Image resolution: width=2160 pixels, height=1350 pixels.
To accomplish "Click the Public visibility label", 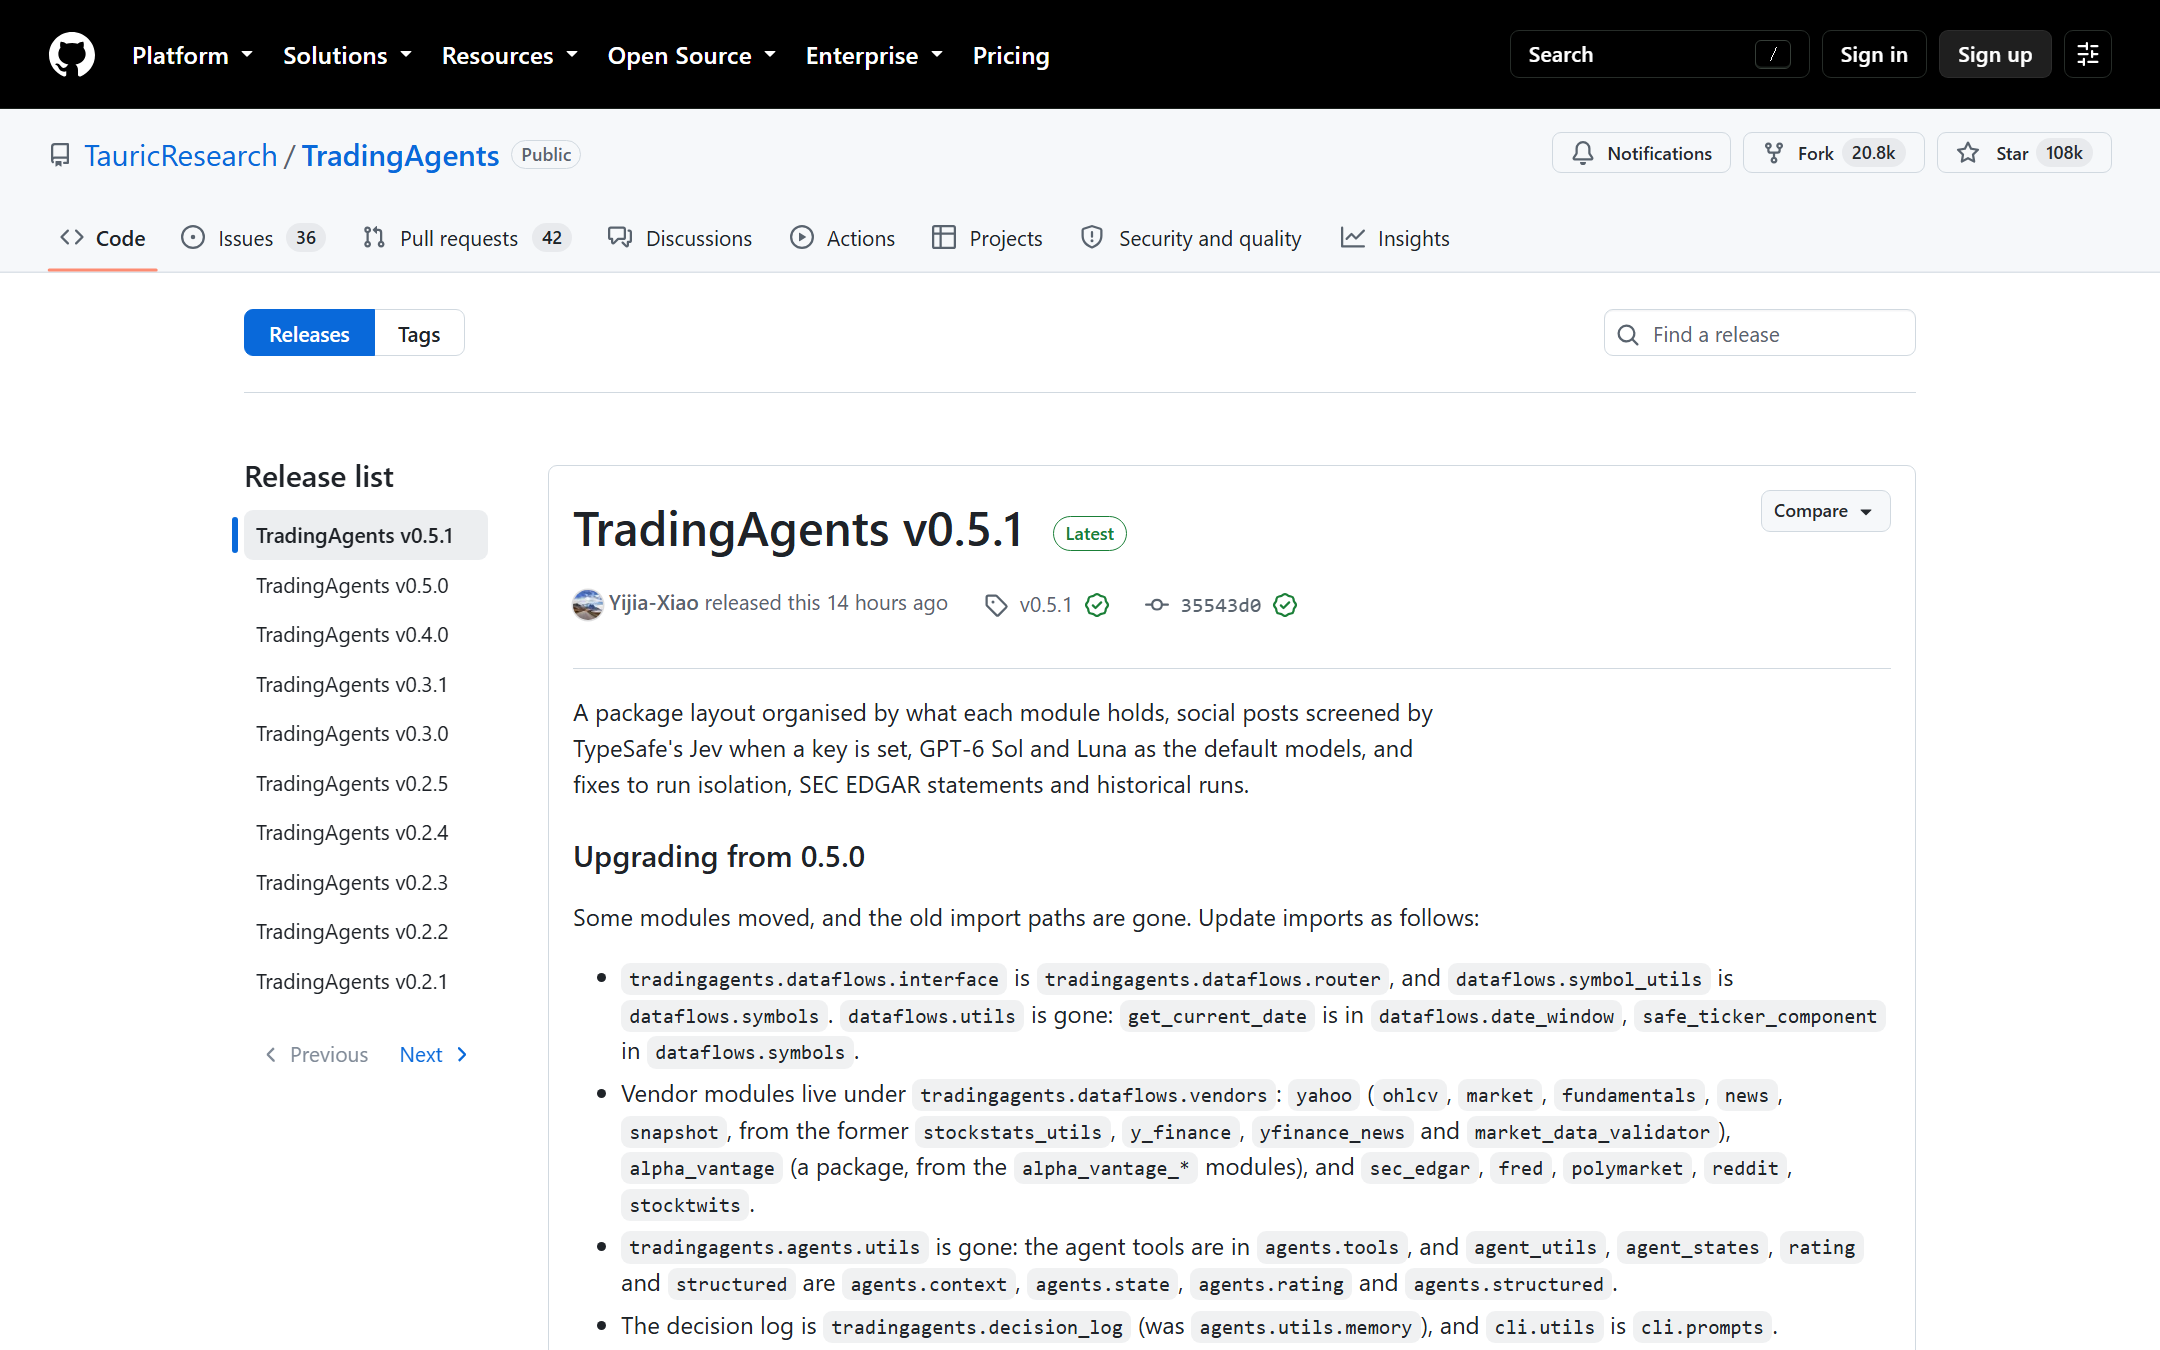I will coord(546,155).
